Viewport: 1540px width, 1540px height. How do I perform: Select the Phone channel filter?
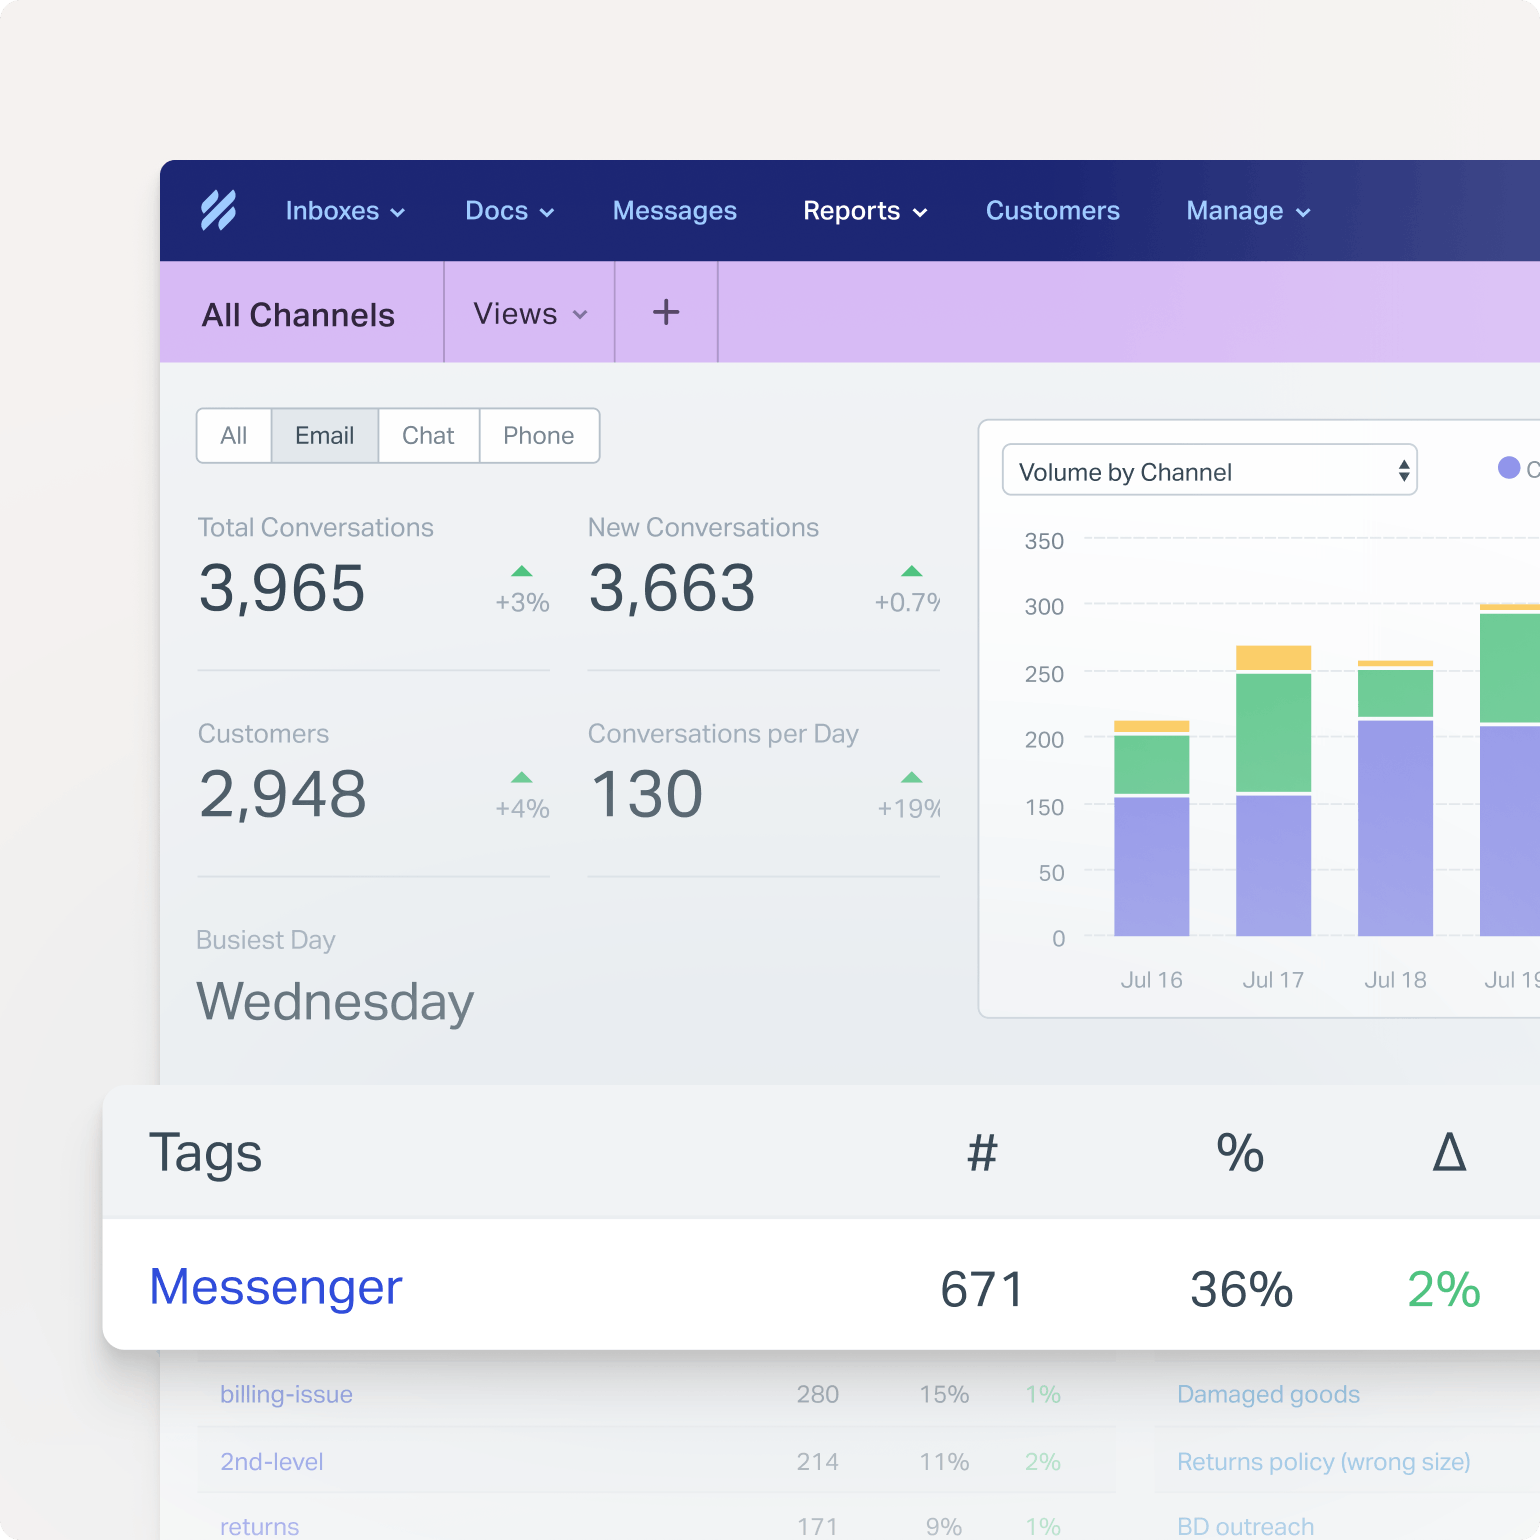tap(539, 435)
